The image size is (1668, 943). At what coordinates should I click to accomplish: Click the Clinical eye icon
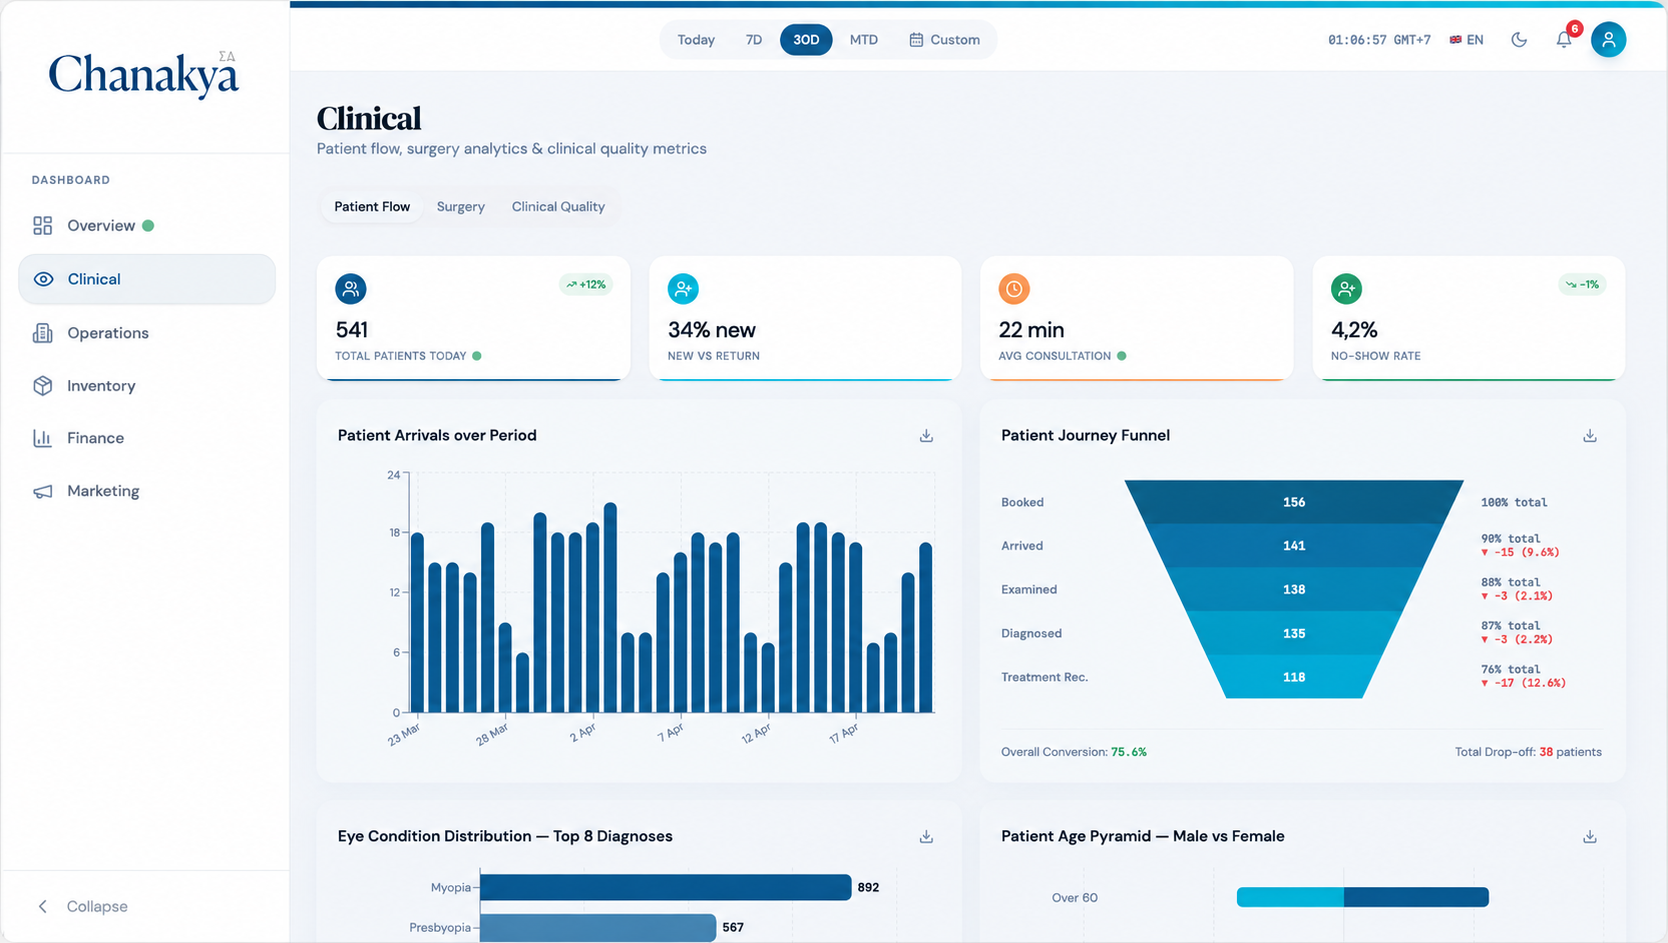coord(43,279)
